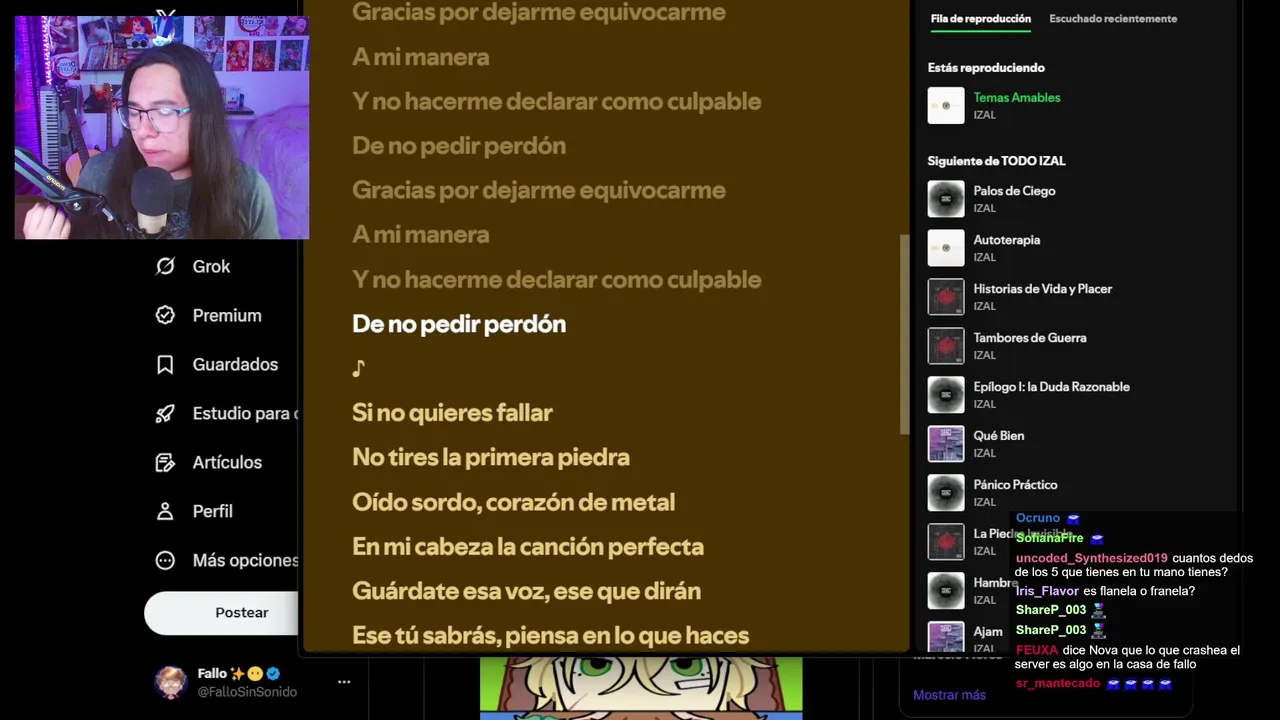Click the Qué Bien album cover
1280x720 pixels.
[946, 443]
